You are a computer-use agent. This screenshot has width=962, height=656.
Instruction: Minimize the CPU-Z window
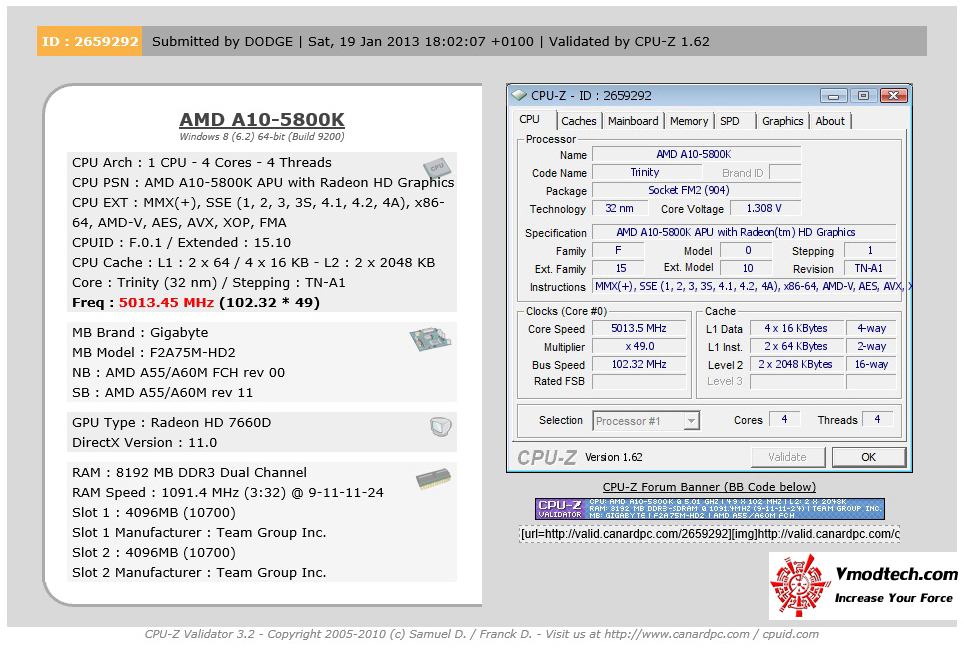tap(833, 96)
